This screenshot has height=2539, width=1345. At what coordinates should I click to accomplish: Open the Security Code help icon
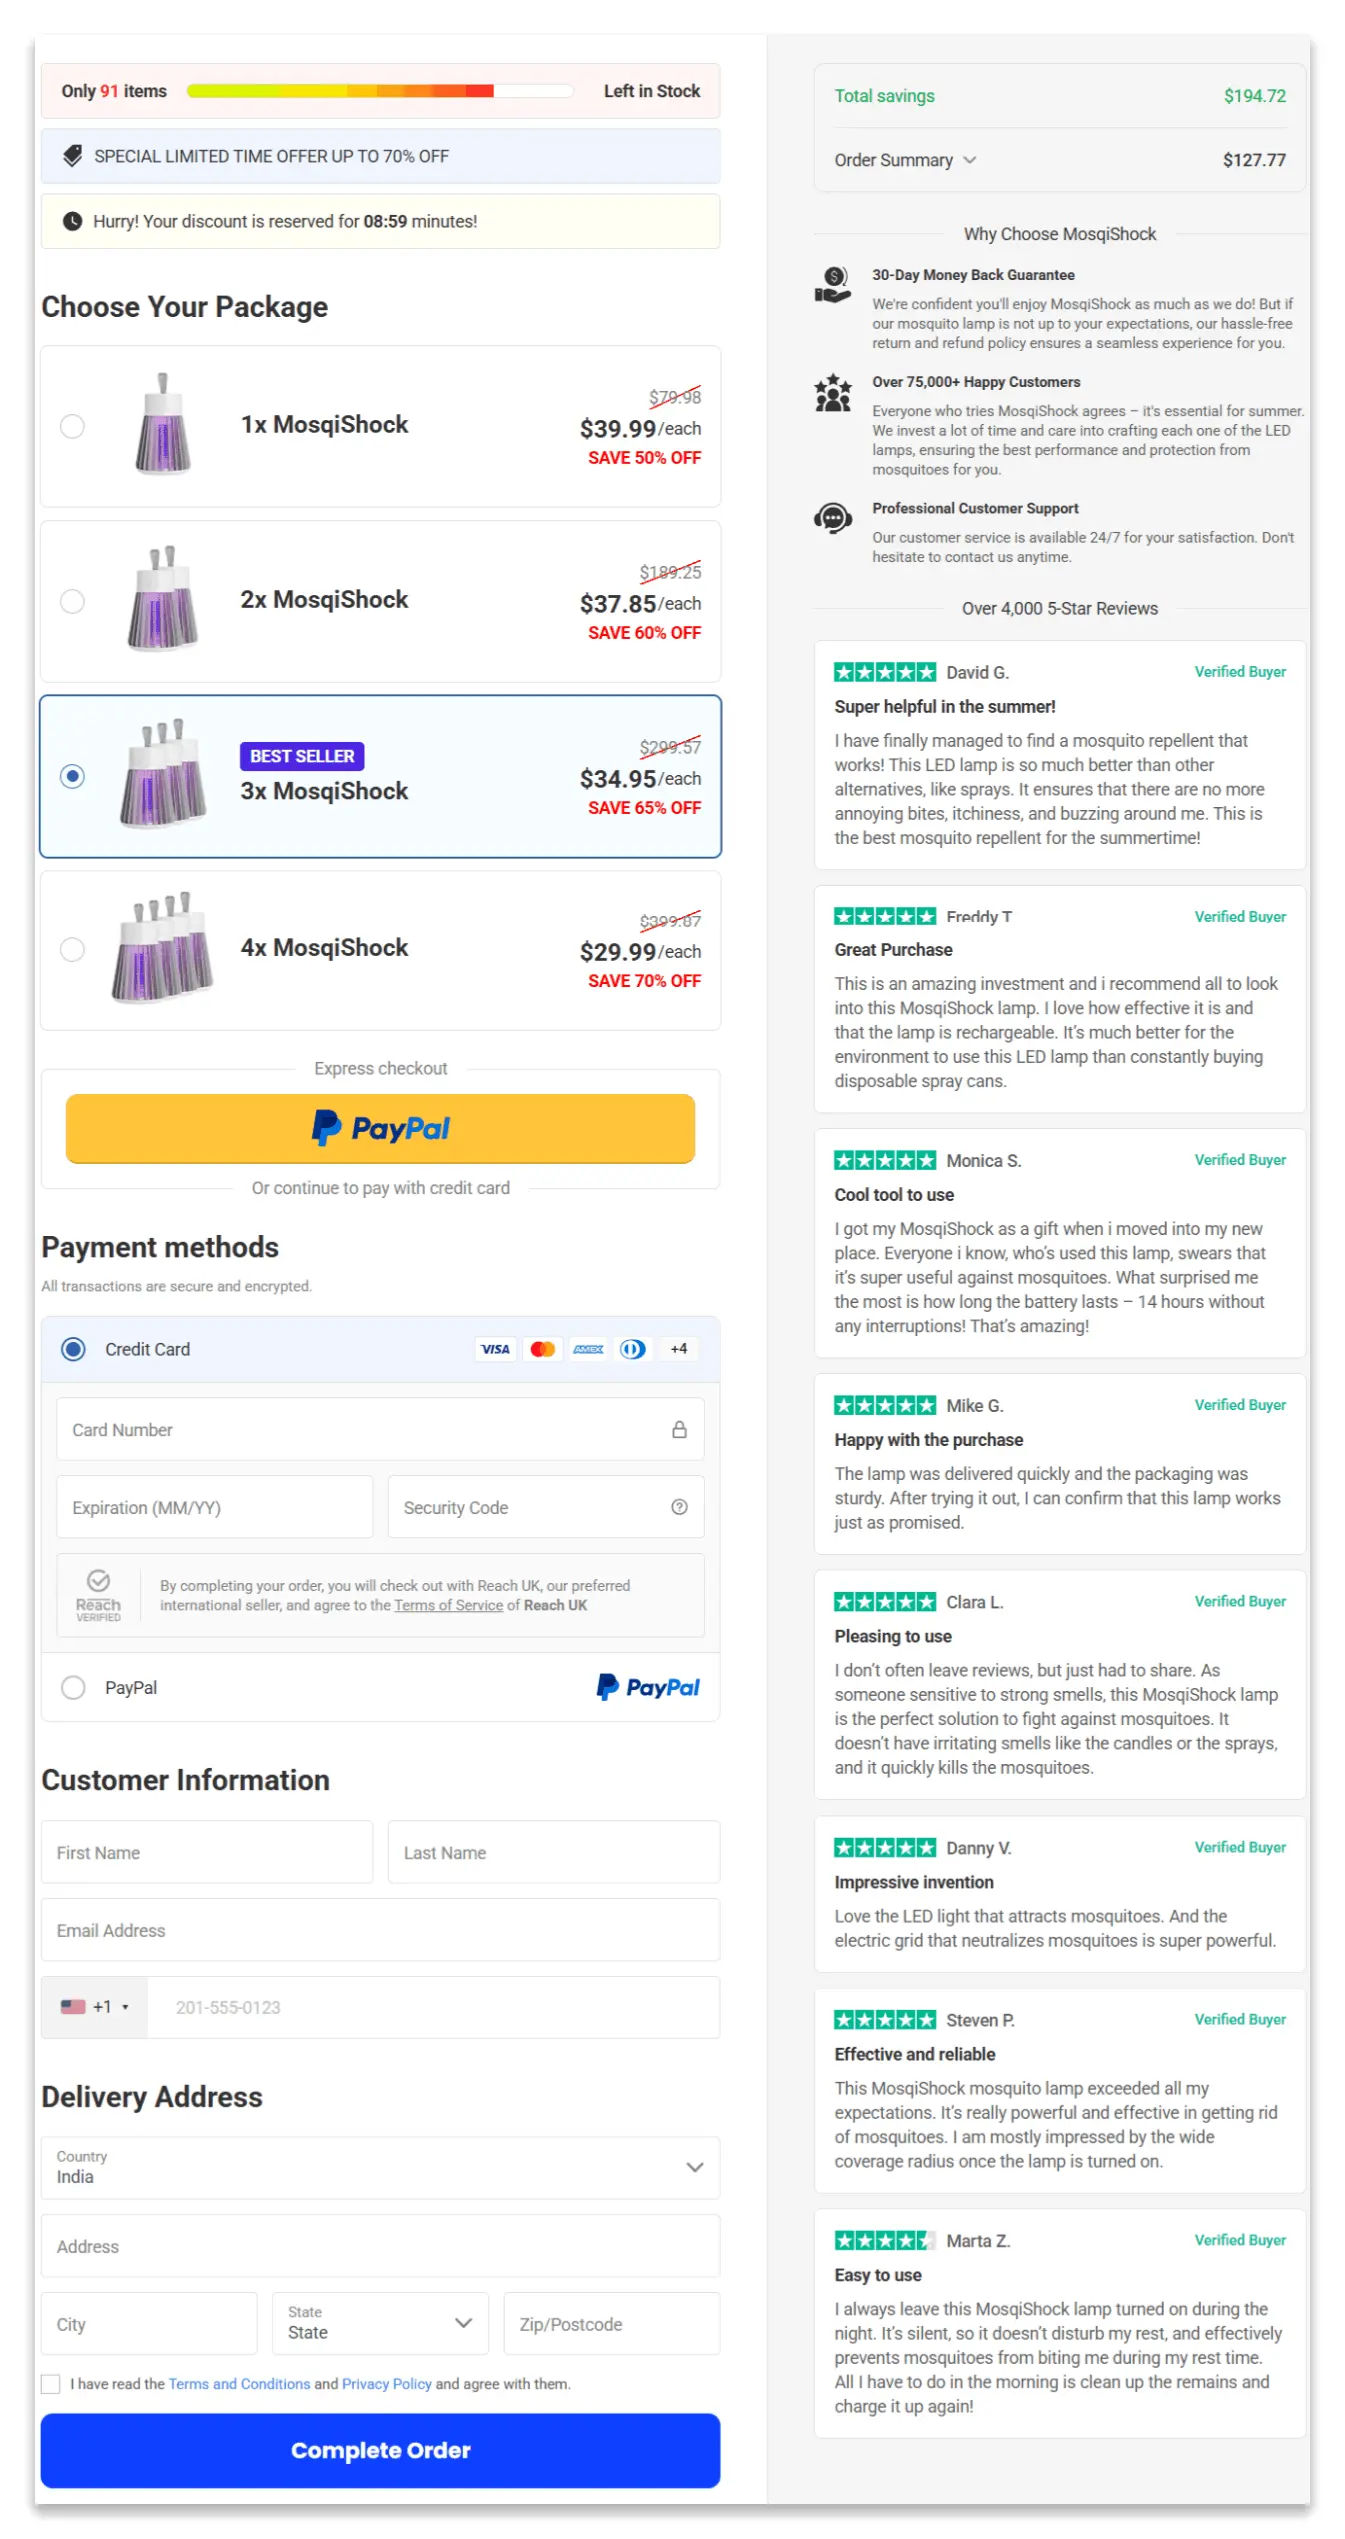[x=680, y=1507]
